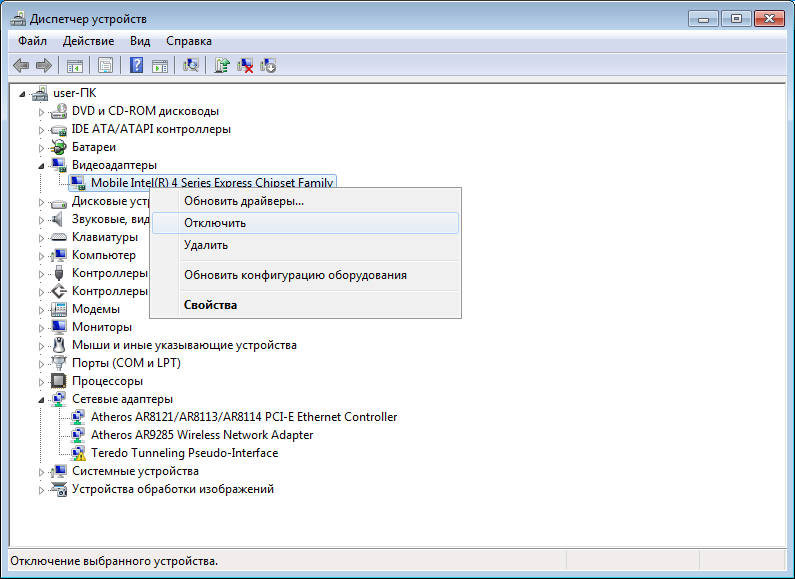Select Mobile Intel(R) 4 Series Express Chipset Family
The image size is (795, 579).
(x=212, y=183)
